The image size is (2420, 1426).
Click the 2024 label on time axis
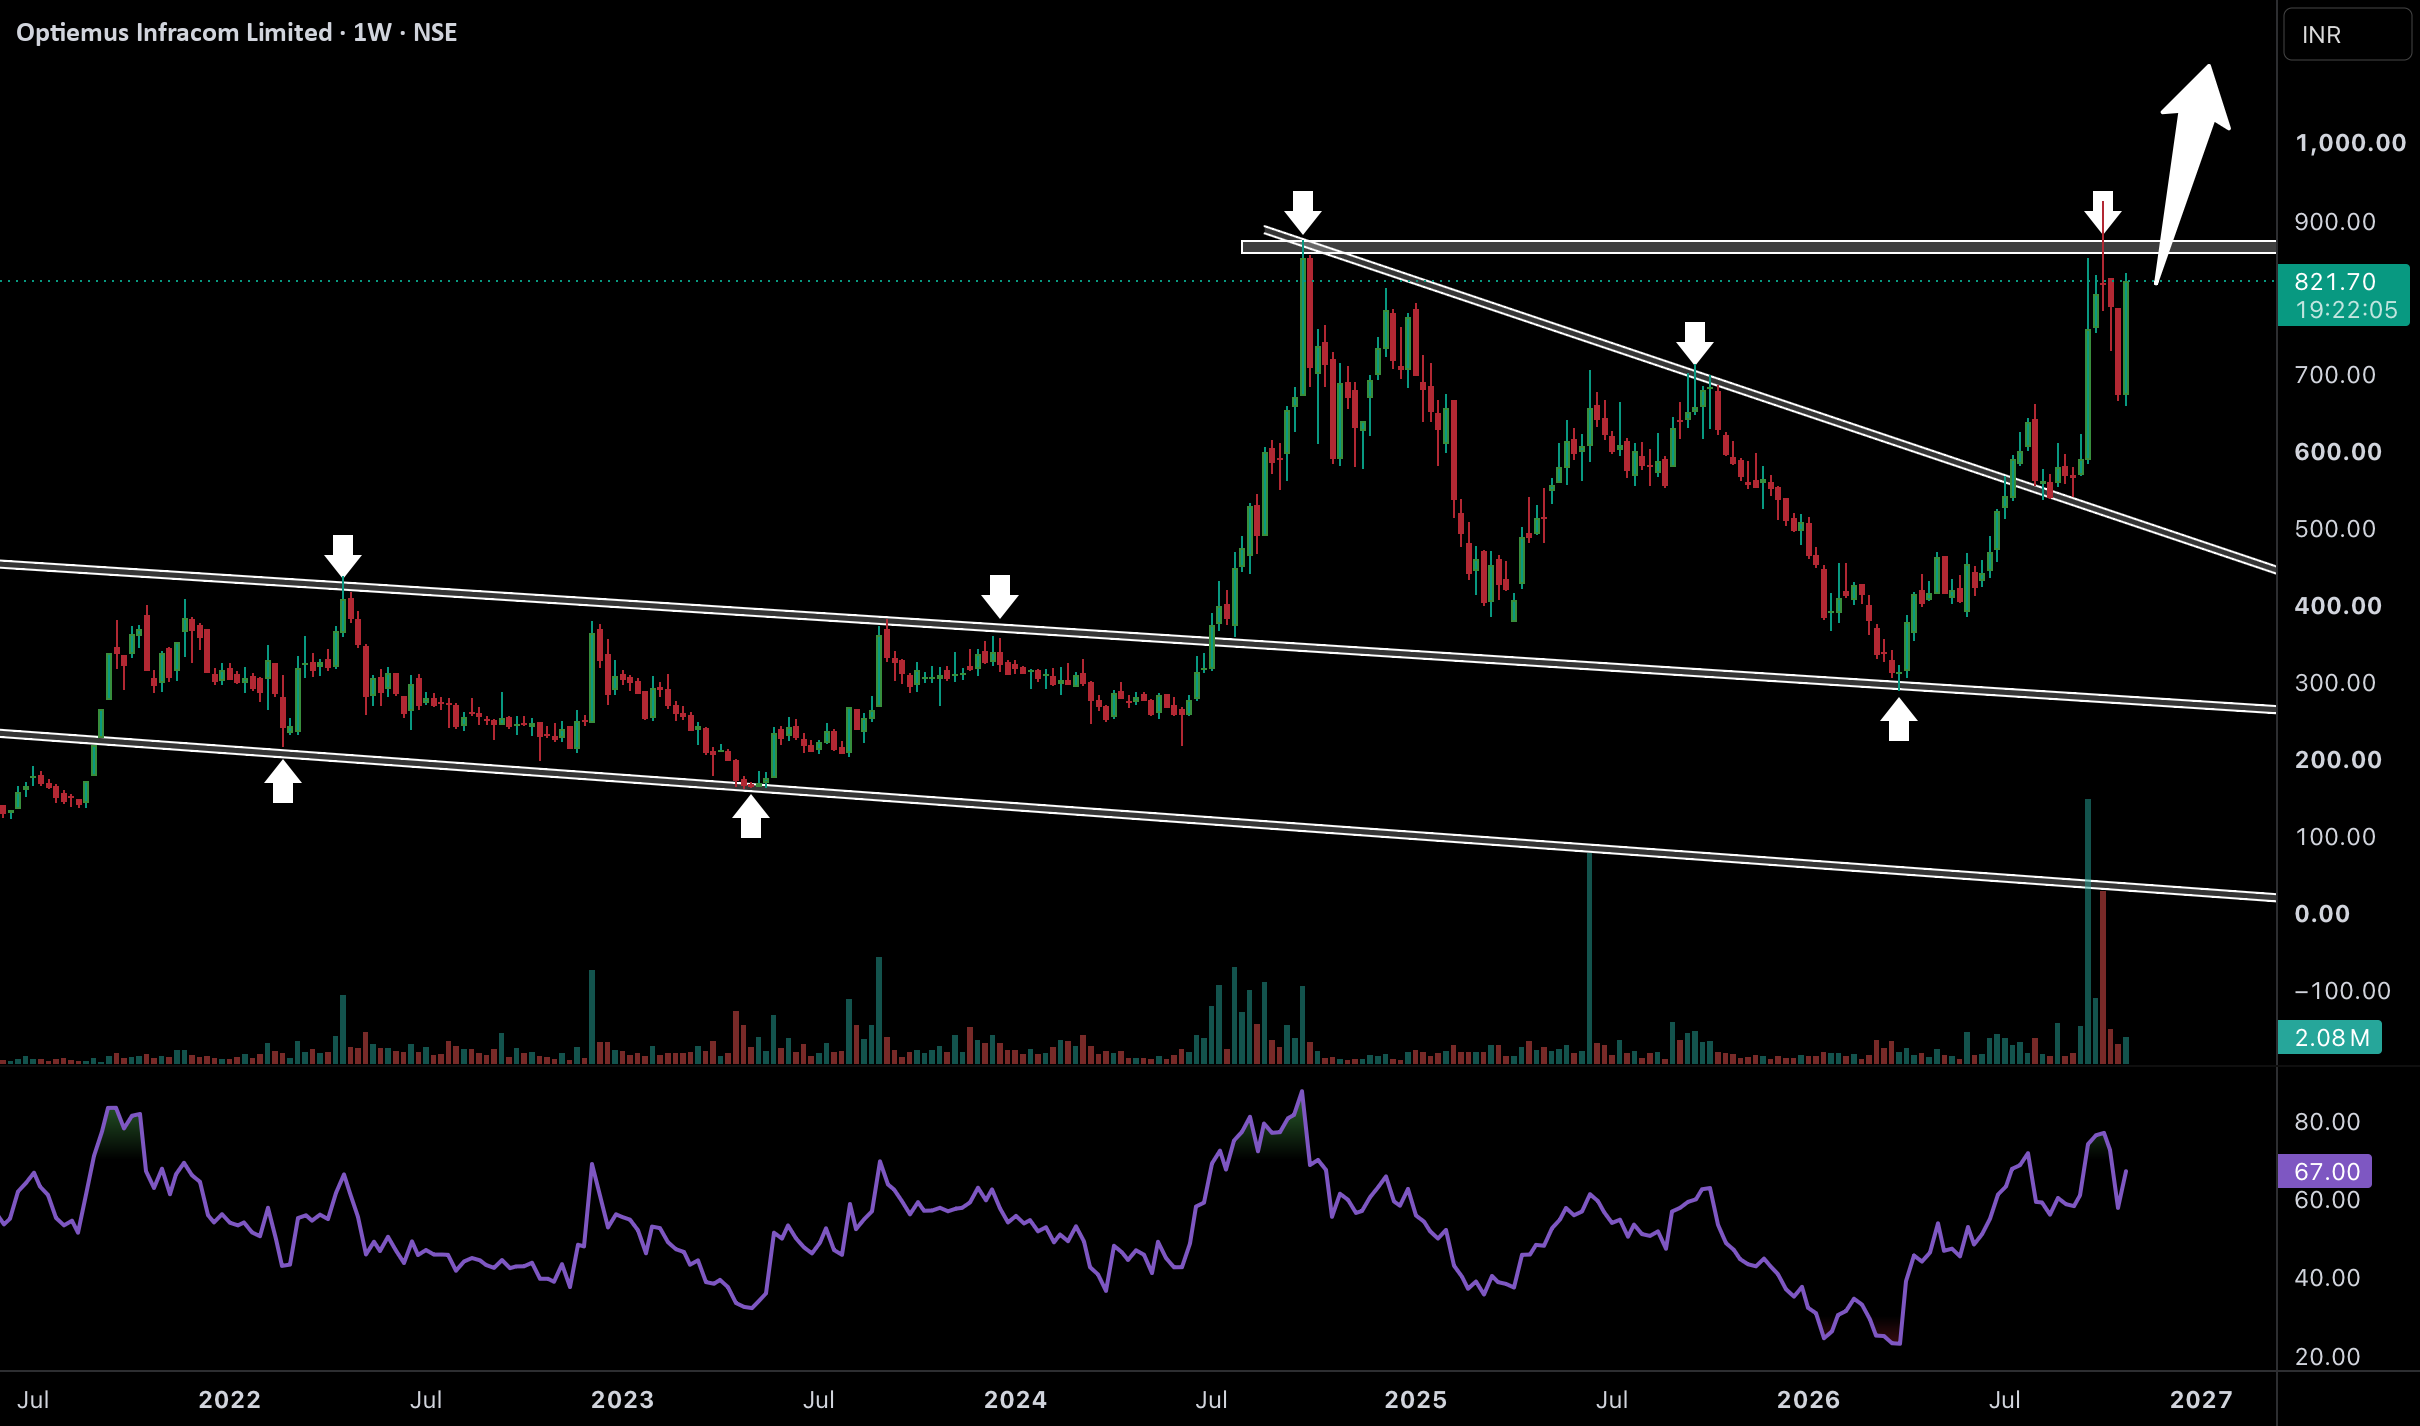pos(1015,1400)
